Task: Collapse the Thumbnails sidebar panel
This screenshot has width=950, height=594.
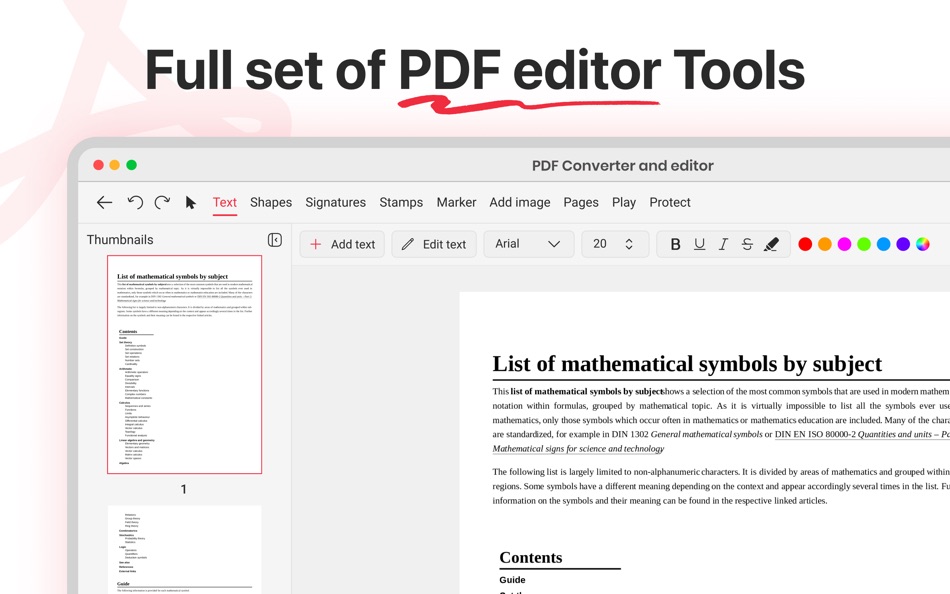Action: (274, 240)
